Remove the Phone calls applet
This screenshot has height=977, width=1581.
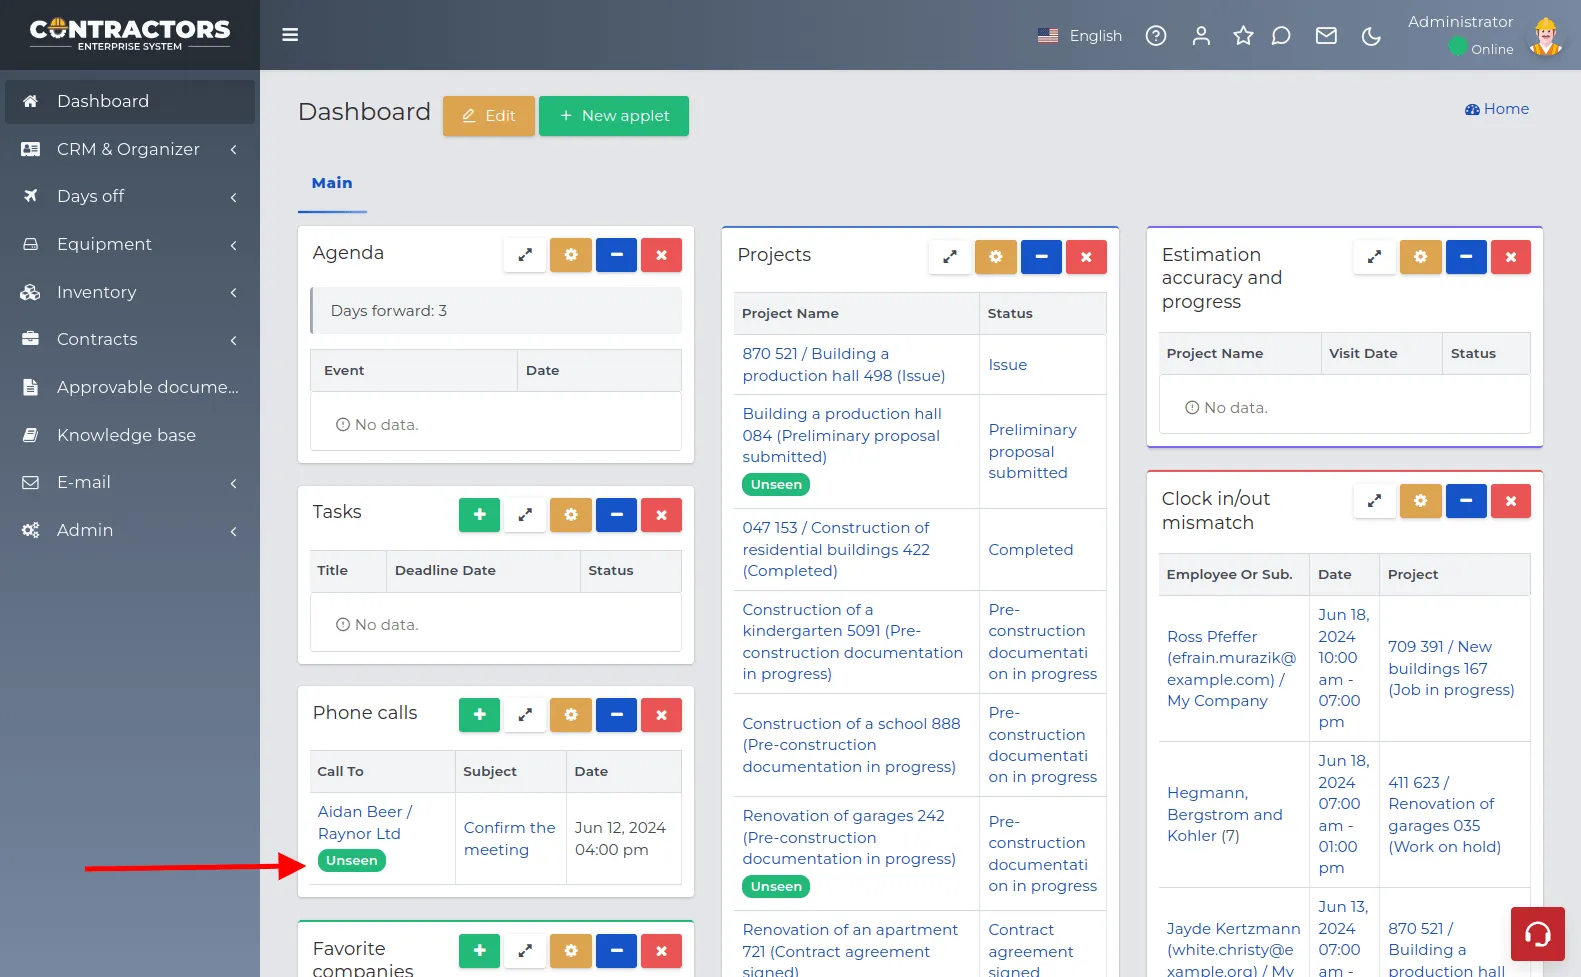click(x=661, y=715)
